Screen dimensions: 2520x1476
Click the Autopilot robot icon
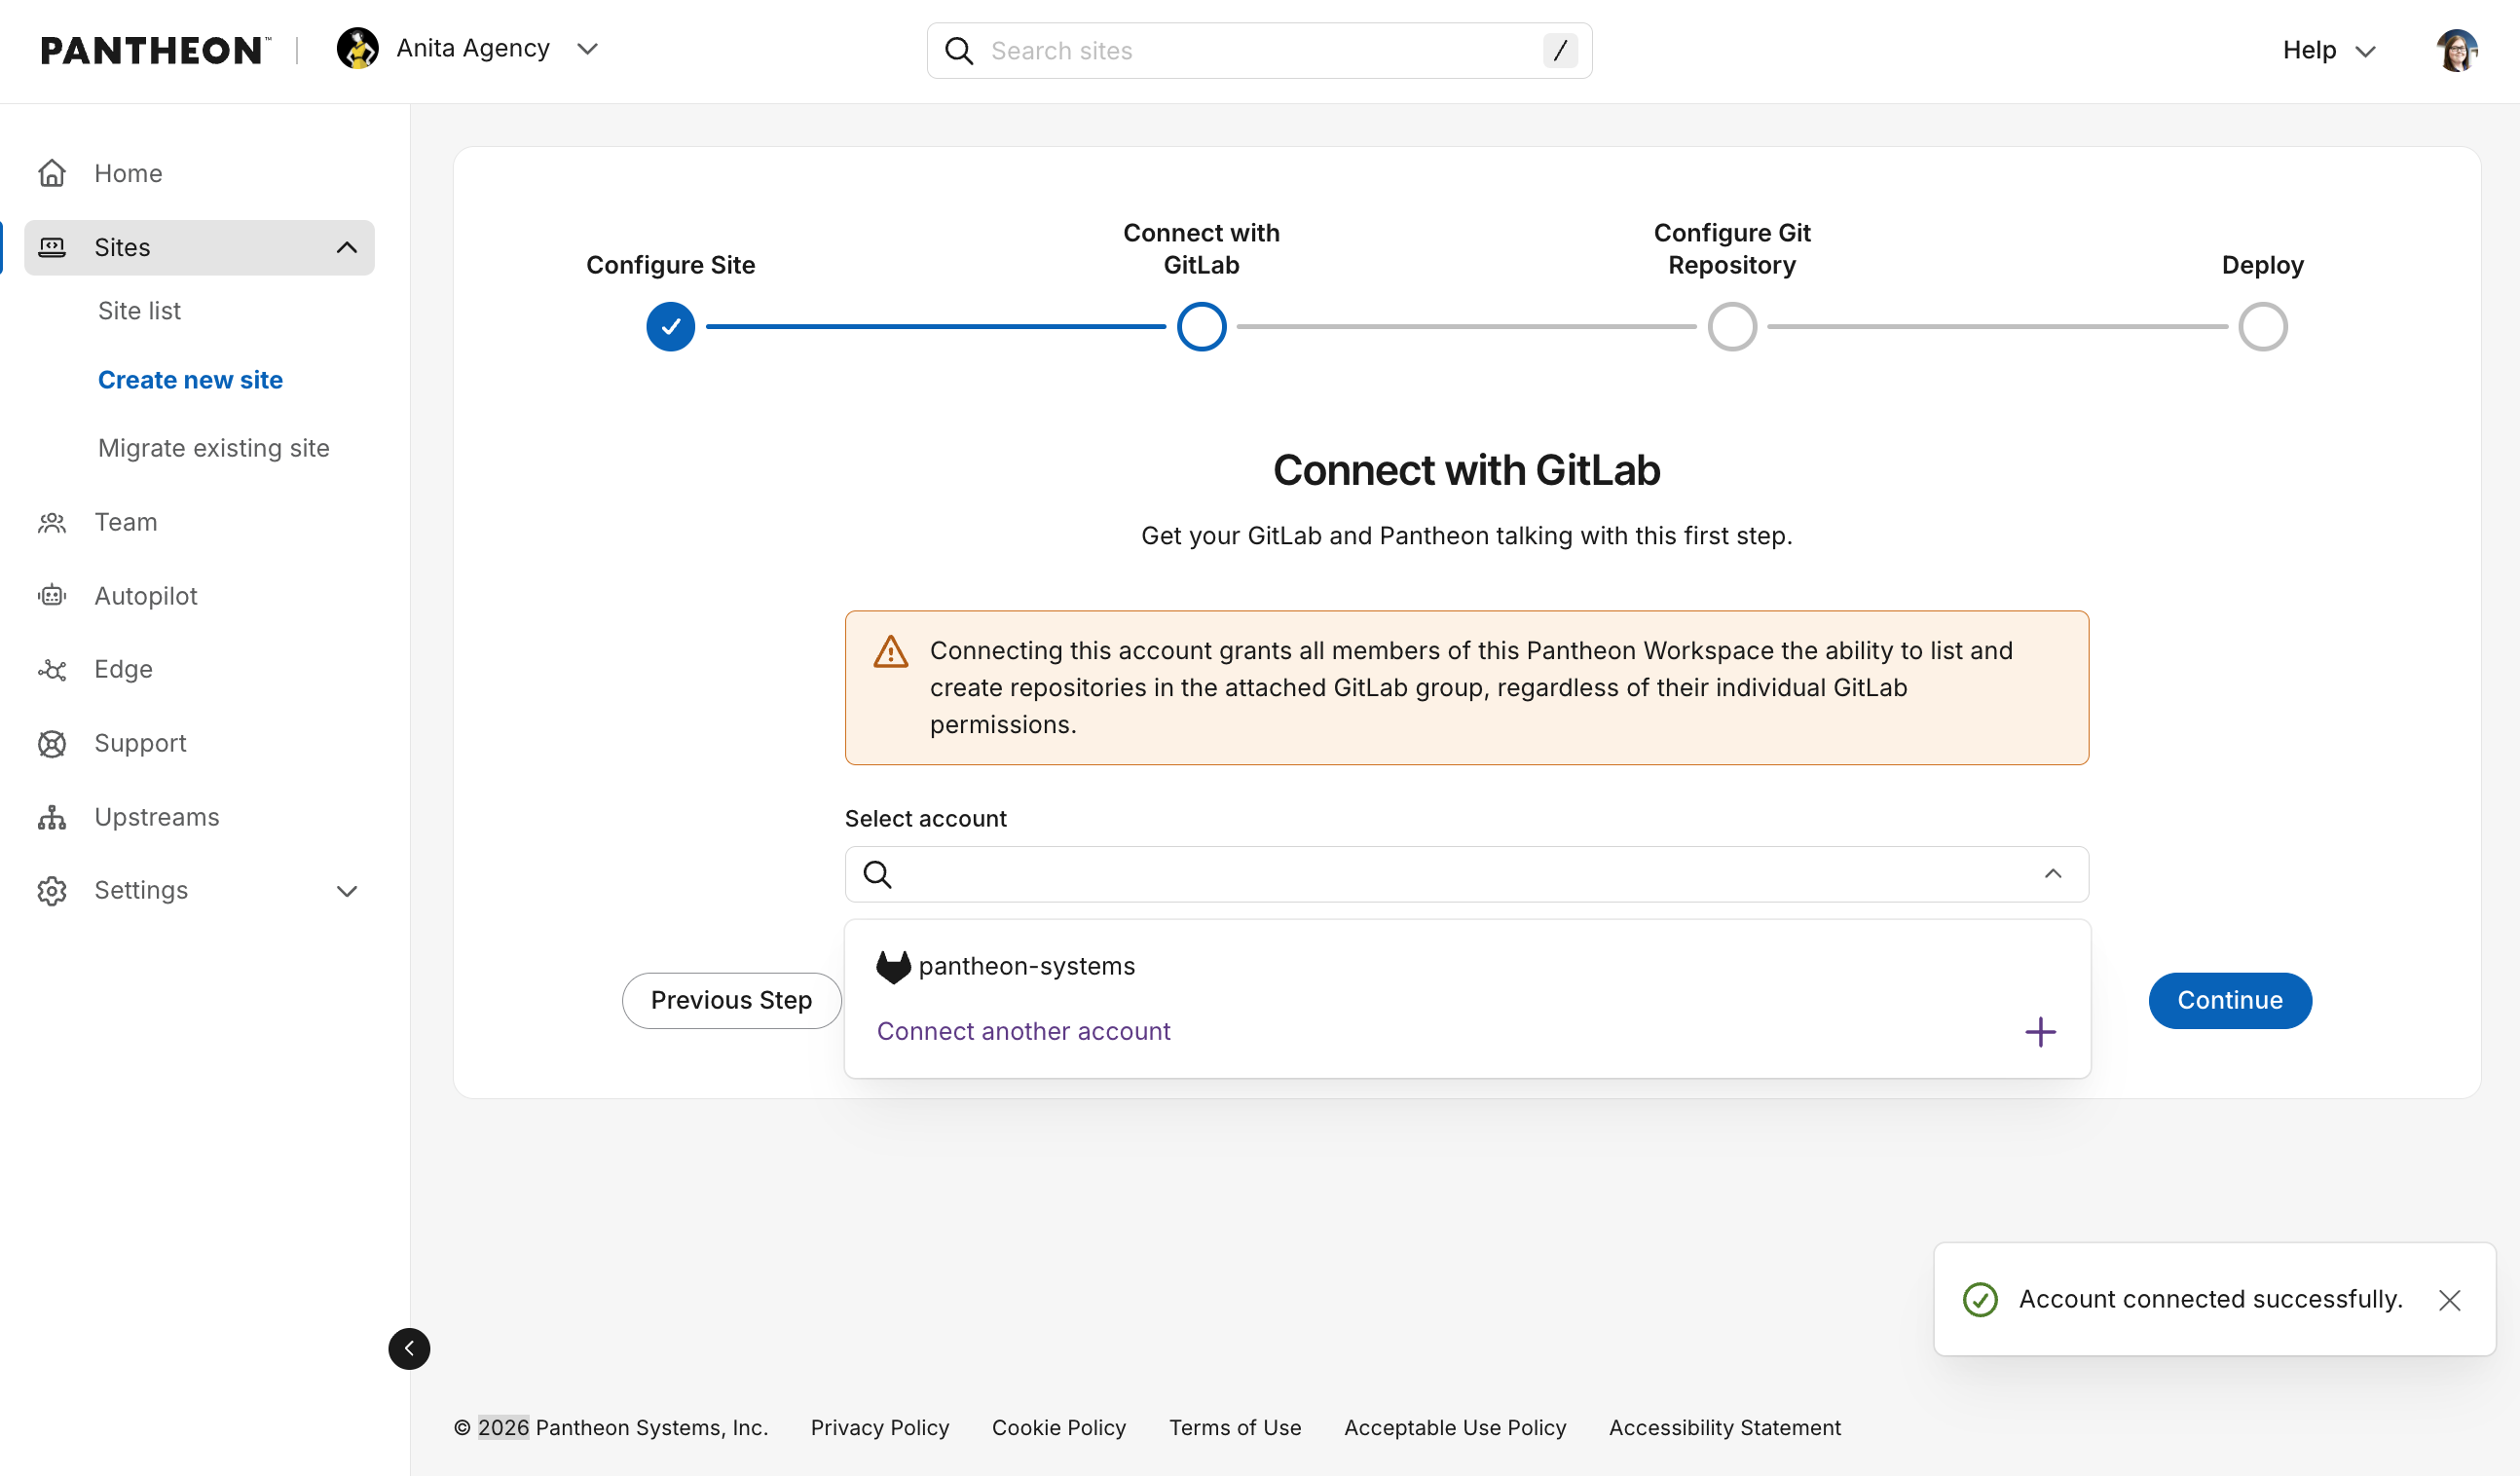tap(52, 596)
